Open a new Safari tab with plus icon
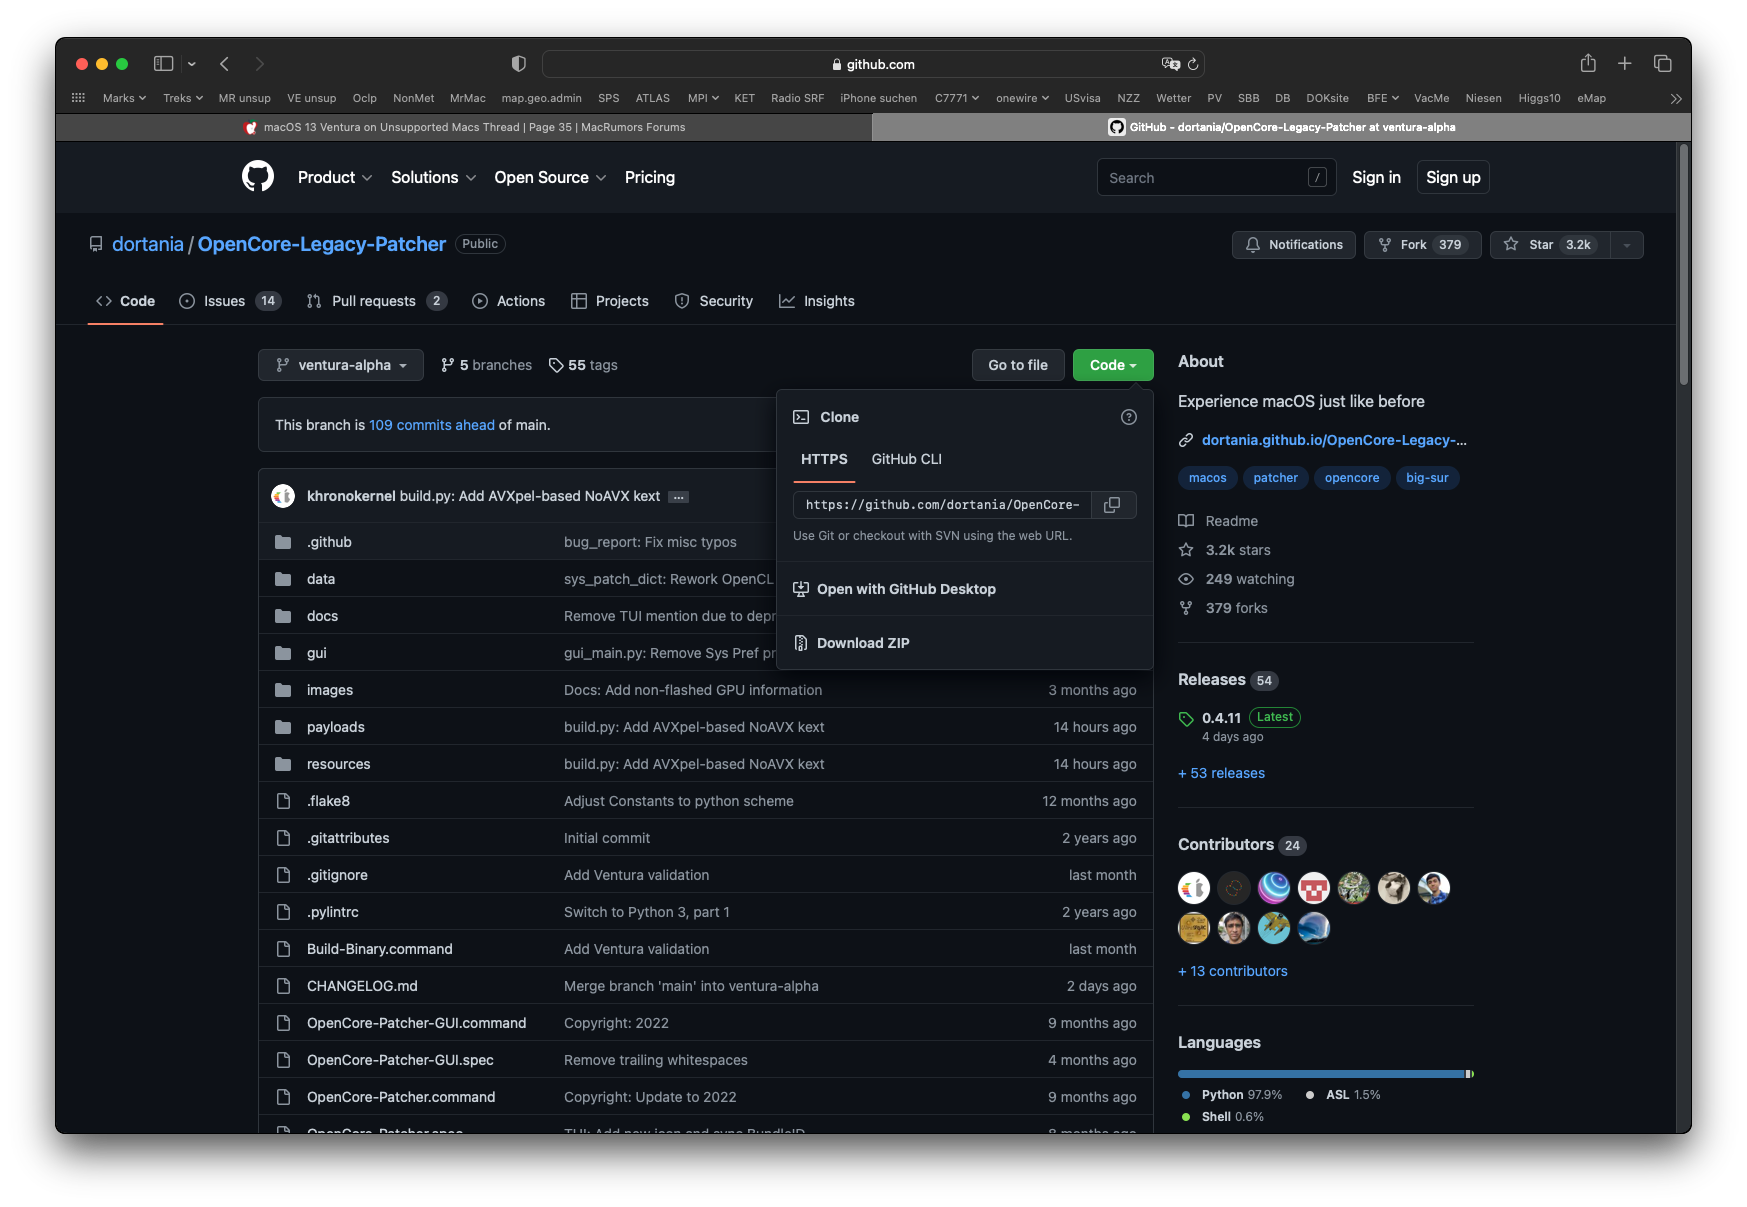1747x1207 pixels. pyautogui.click(x=1625, y=64)
